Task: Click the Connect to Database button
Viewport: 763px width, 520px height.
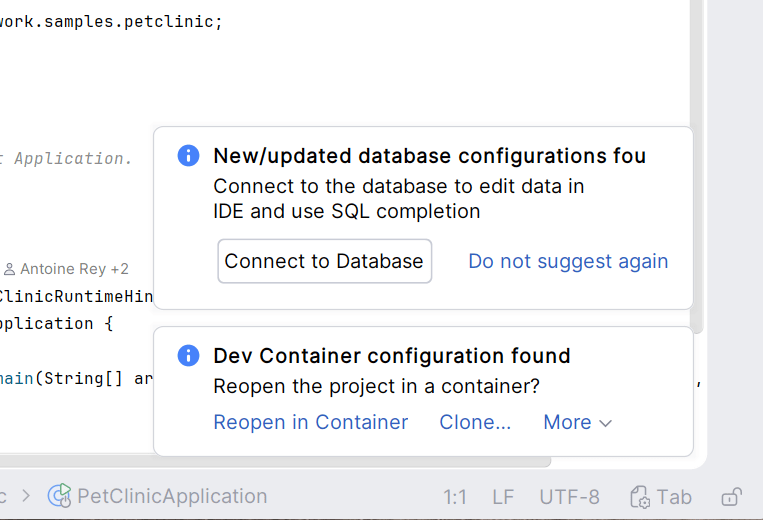Action: point(324,261)
